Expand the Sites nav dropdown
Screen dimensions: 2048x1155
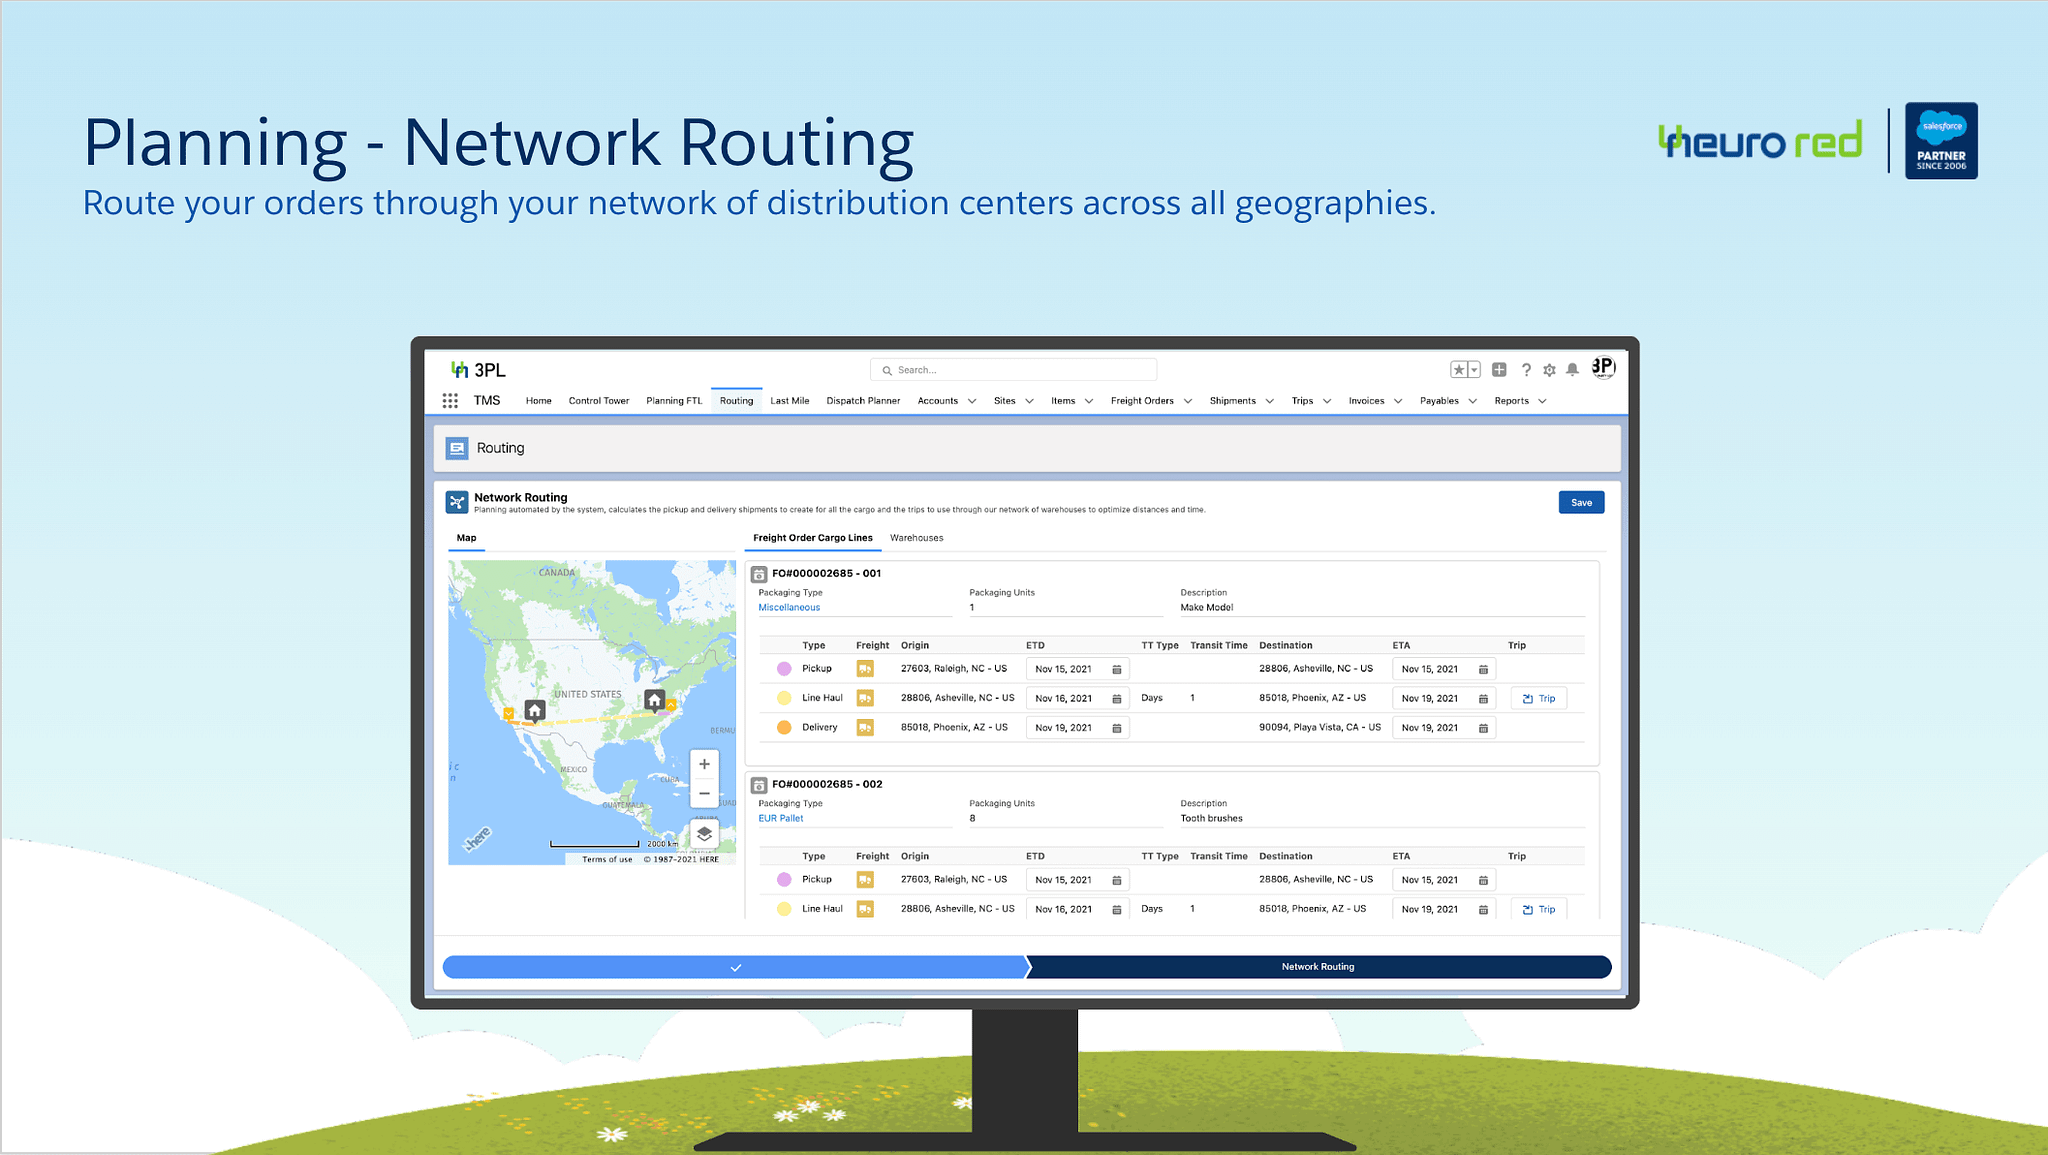[1029, 401]
